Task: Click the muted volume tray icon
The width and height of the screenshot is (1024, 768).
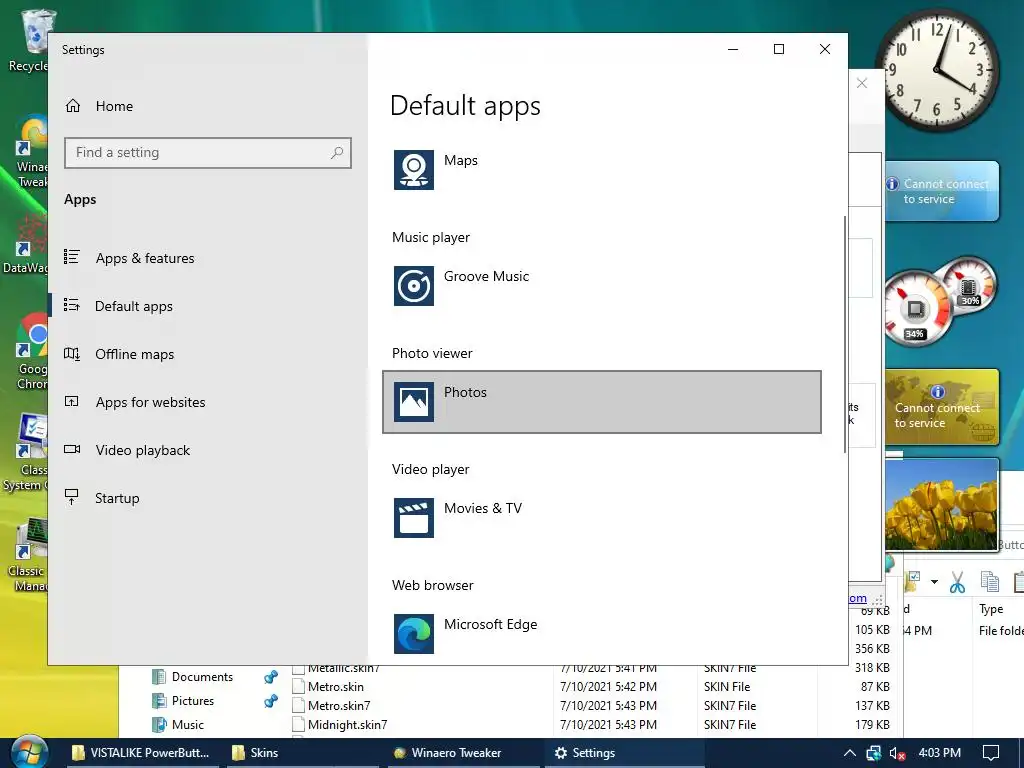Action: pos(897,753)
